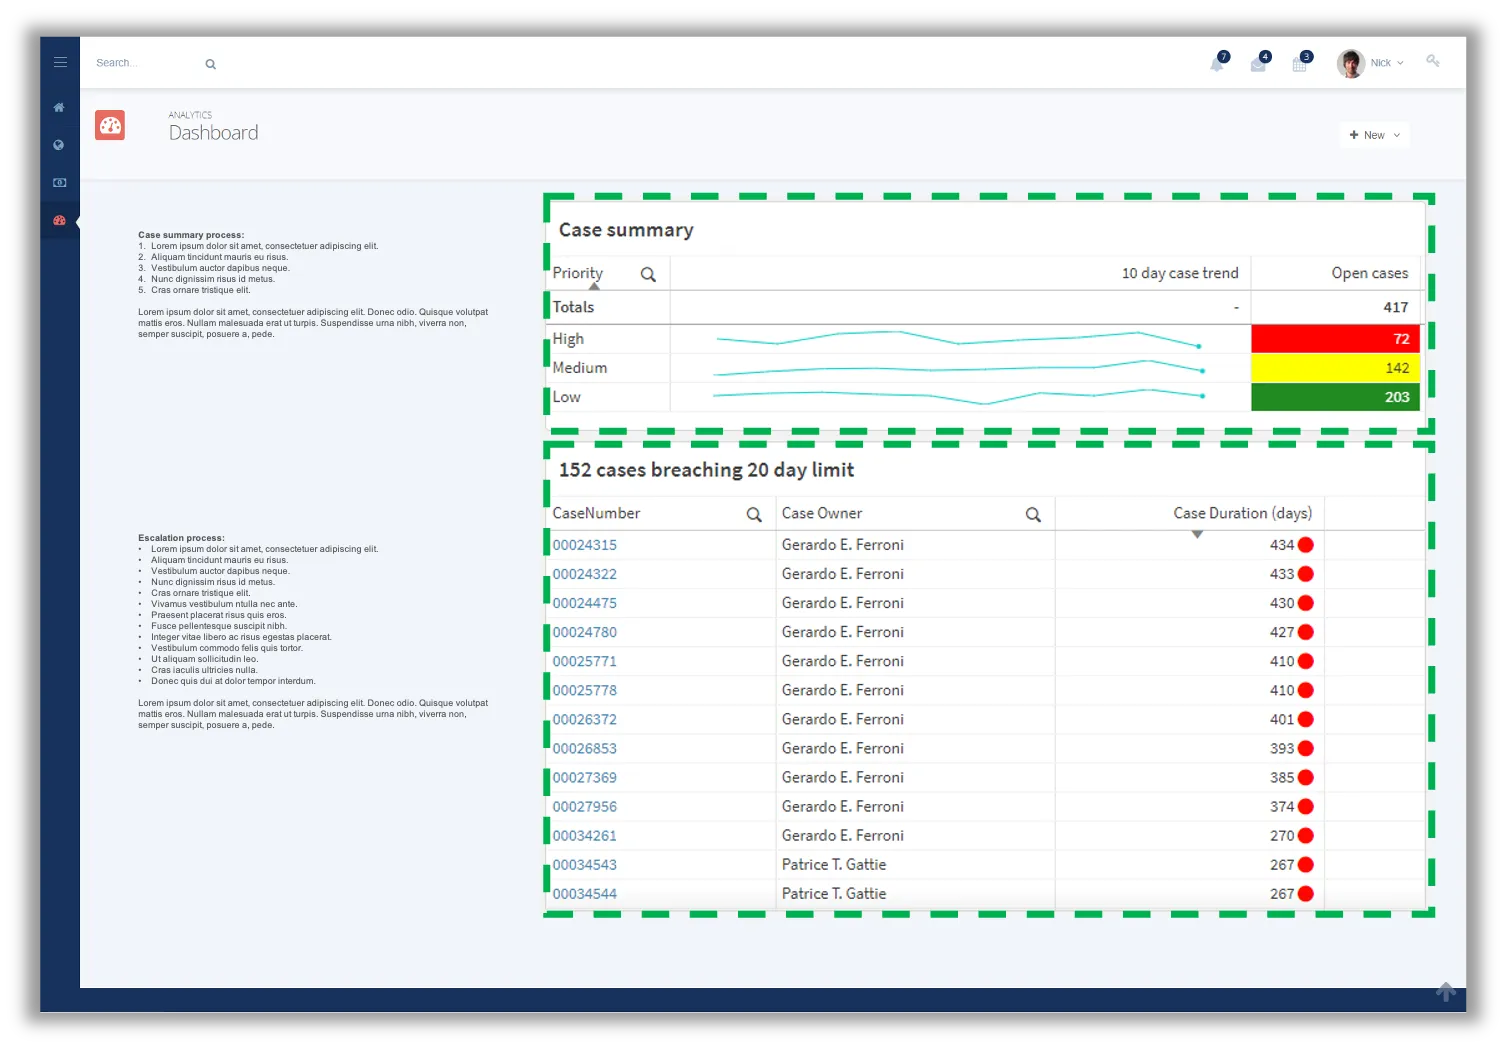This screenshot has height=1049, width=1507.
Task: Select the globe icon in the sidebar
Action: coord(59,145)
